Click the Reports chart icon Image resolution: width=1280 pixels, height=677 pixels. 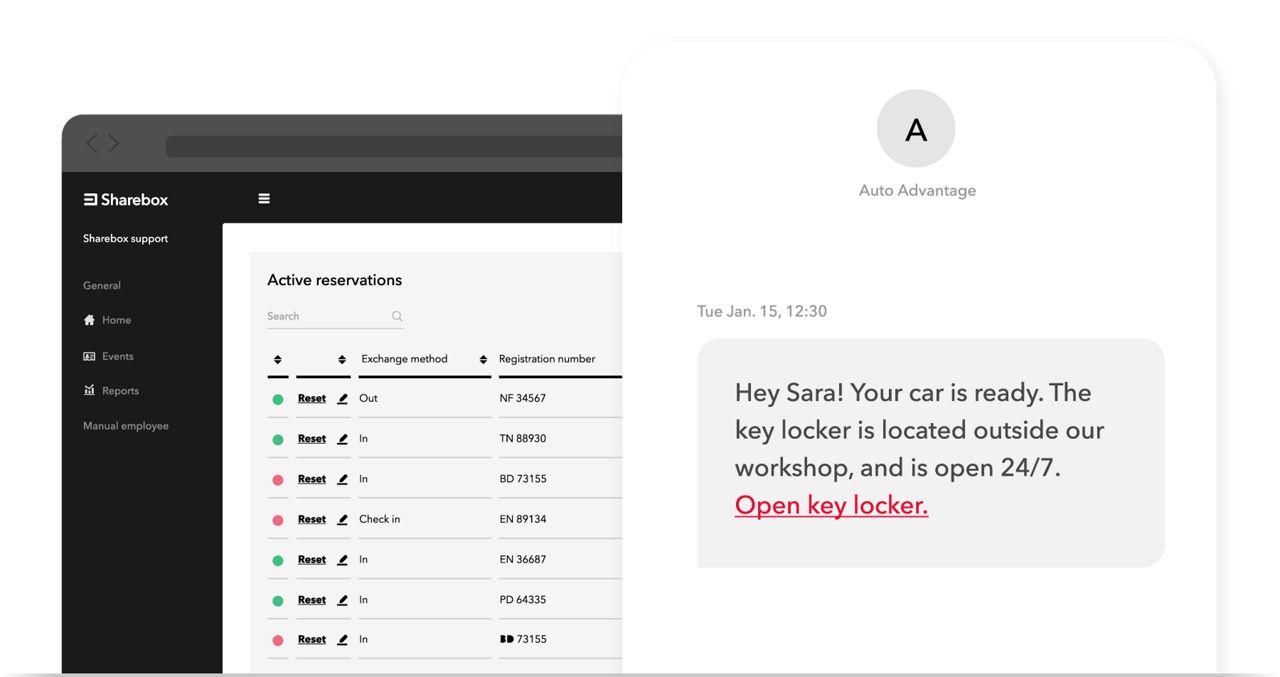(x=89, y=391)
